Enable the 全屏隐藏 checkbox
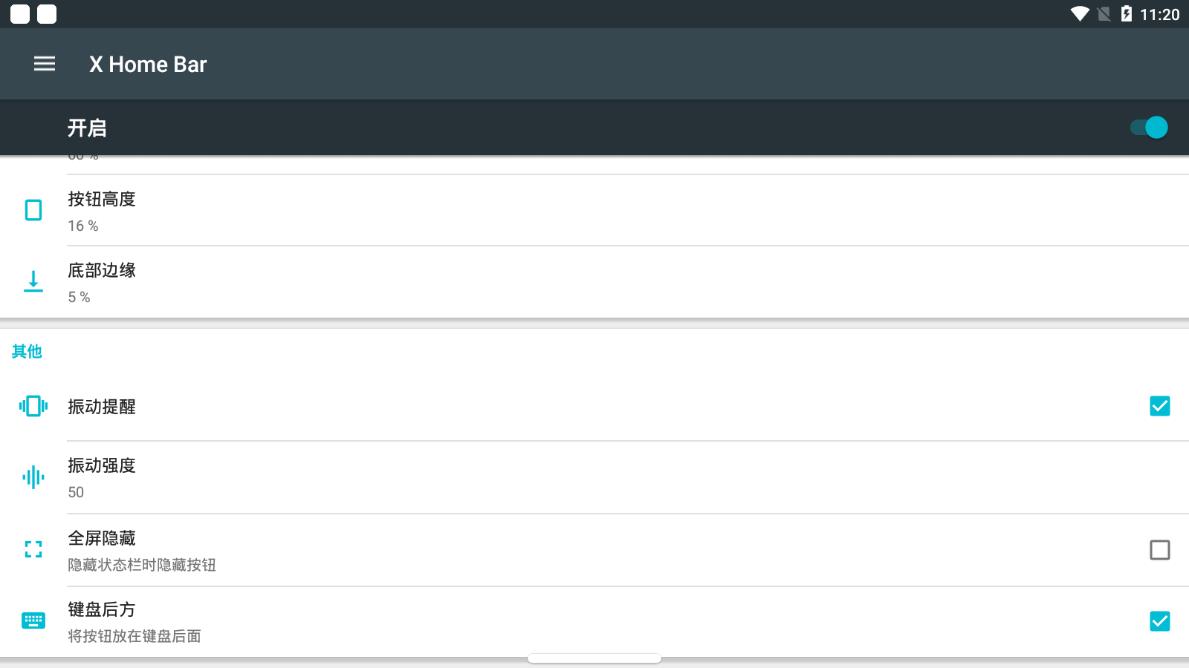The width and height of the screenshot is (1189, 668). (1159, 550)
